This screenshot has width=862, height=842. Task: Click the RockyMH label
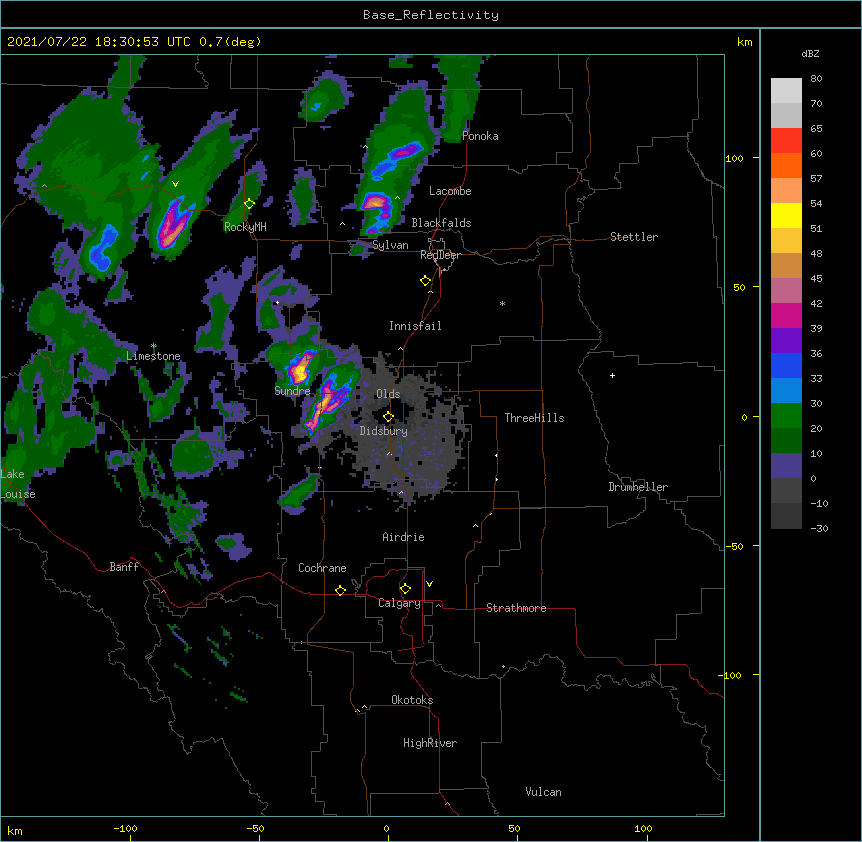click(x=245, y=226)
